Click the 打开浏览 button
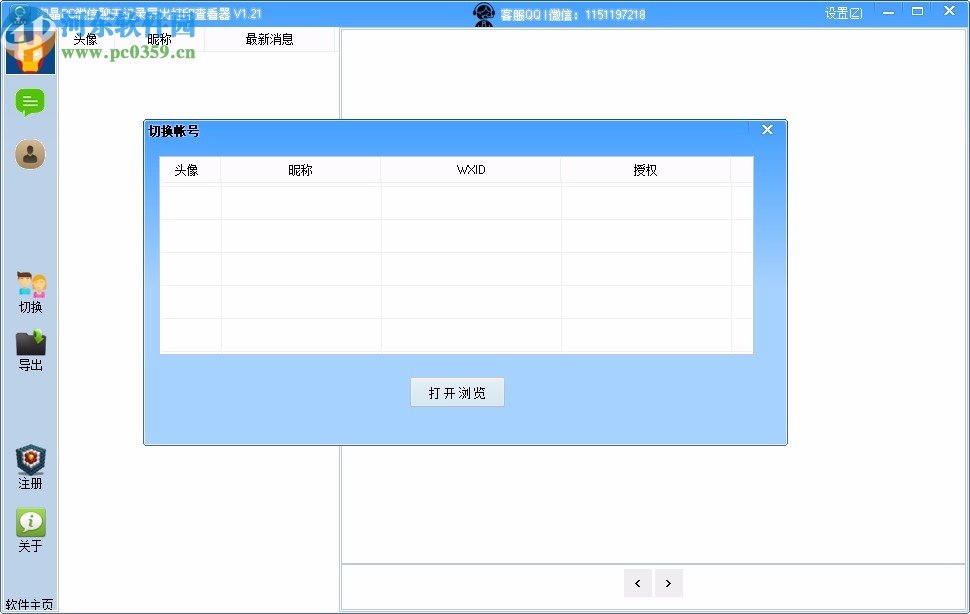 pos(457,392)
